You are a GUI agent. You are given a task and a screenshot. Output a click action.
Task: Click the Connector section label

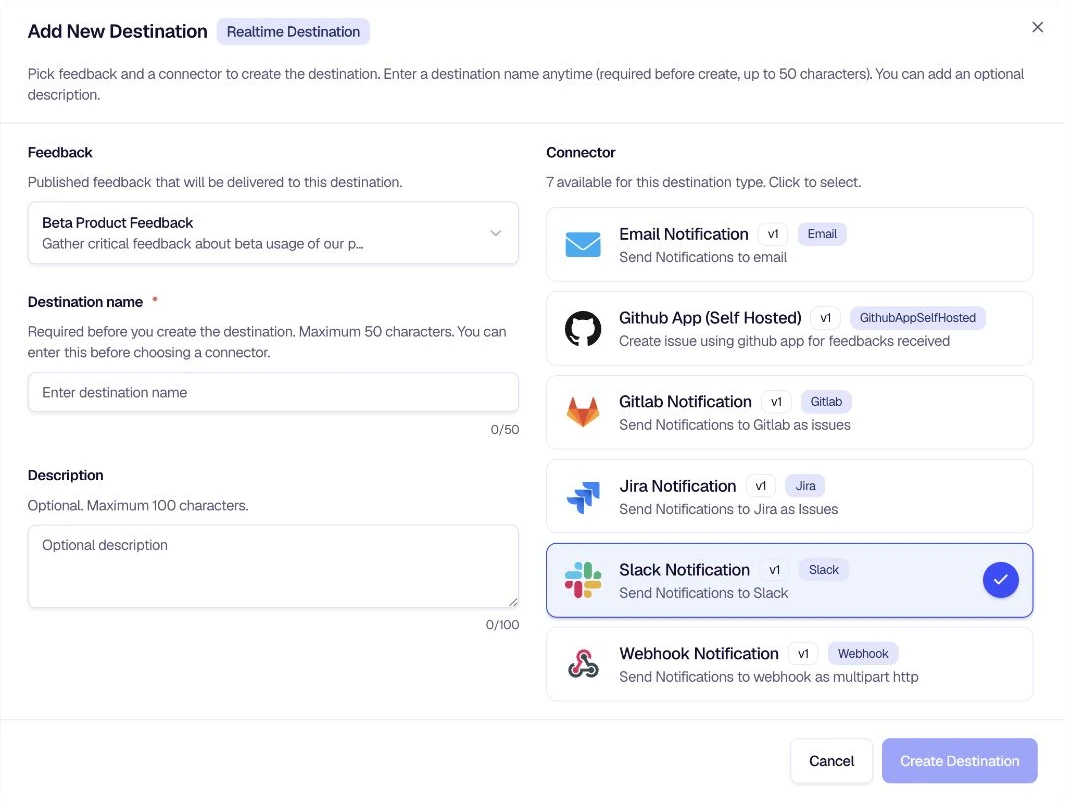click(581, 152)
